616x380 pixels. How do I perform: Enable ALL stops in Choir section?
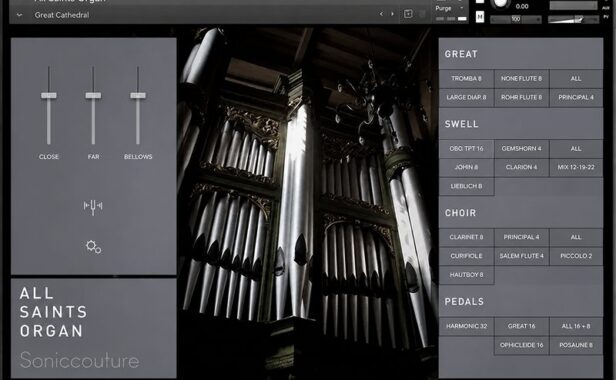click(x=576, y=237)
